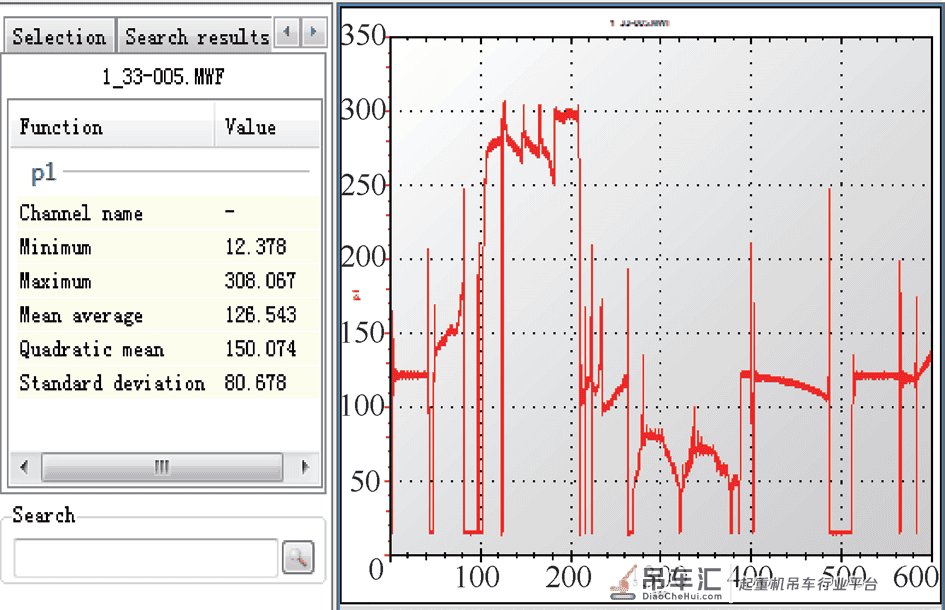Click the Mean average value 126.543
The image size is (945, 610).
click(x=261, y=315)
